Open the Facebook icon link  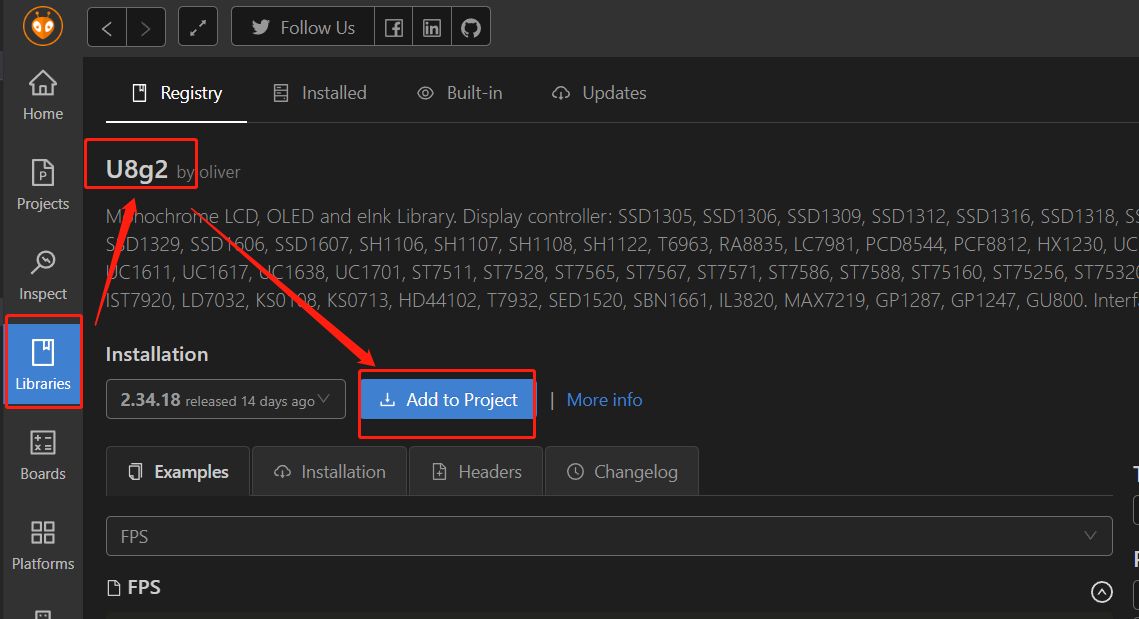pyautogui.click(x=394, y=28)
